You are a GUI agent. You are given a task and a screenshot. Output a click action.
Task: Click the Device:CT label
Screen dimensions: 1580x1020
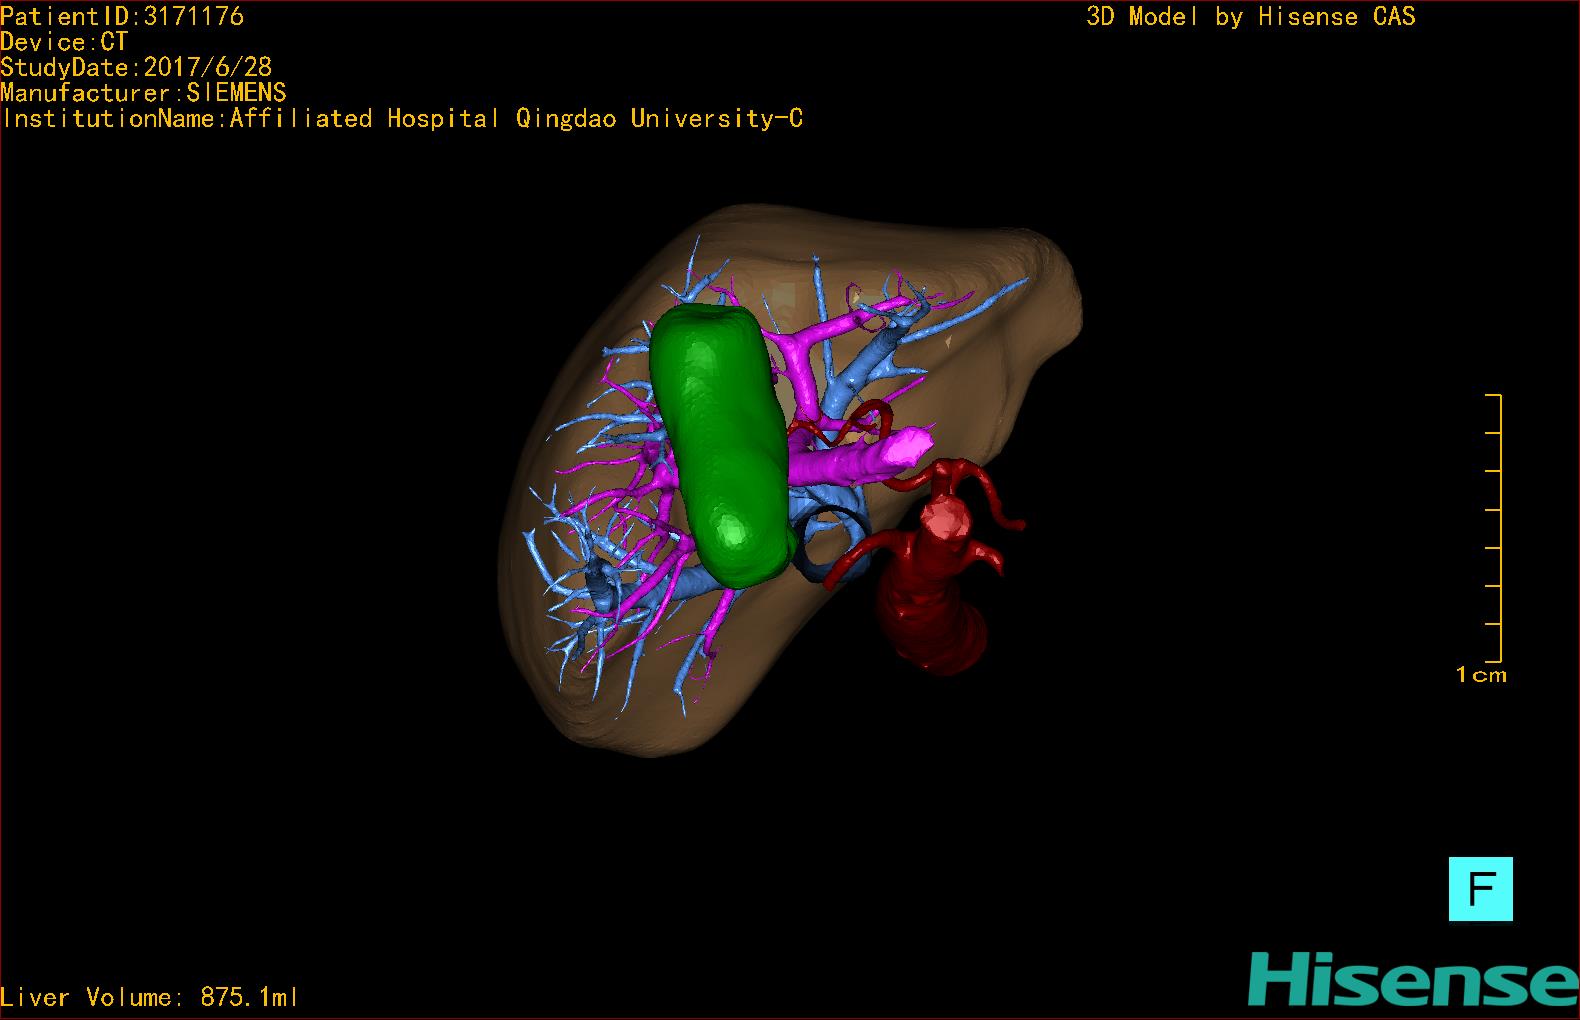64,42
